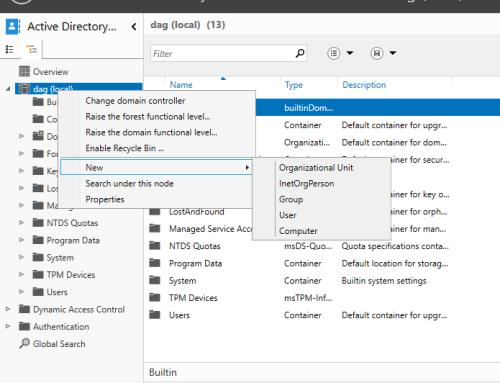The height and width of the screenshot is (383, 500).
Task: Select System in the navigation tree
Action: tap(60, 258)
